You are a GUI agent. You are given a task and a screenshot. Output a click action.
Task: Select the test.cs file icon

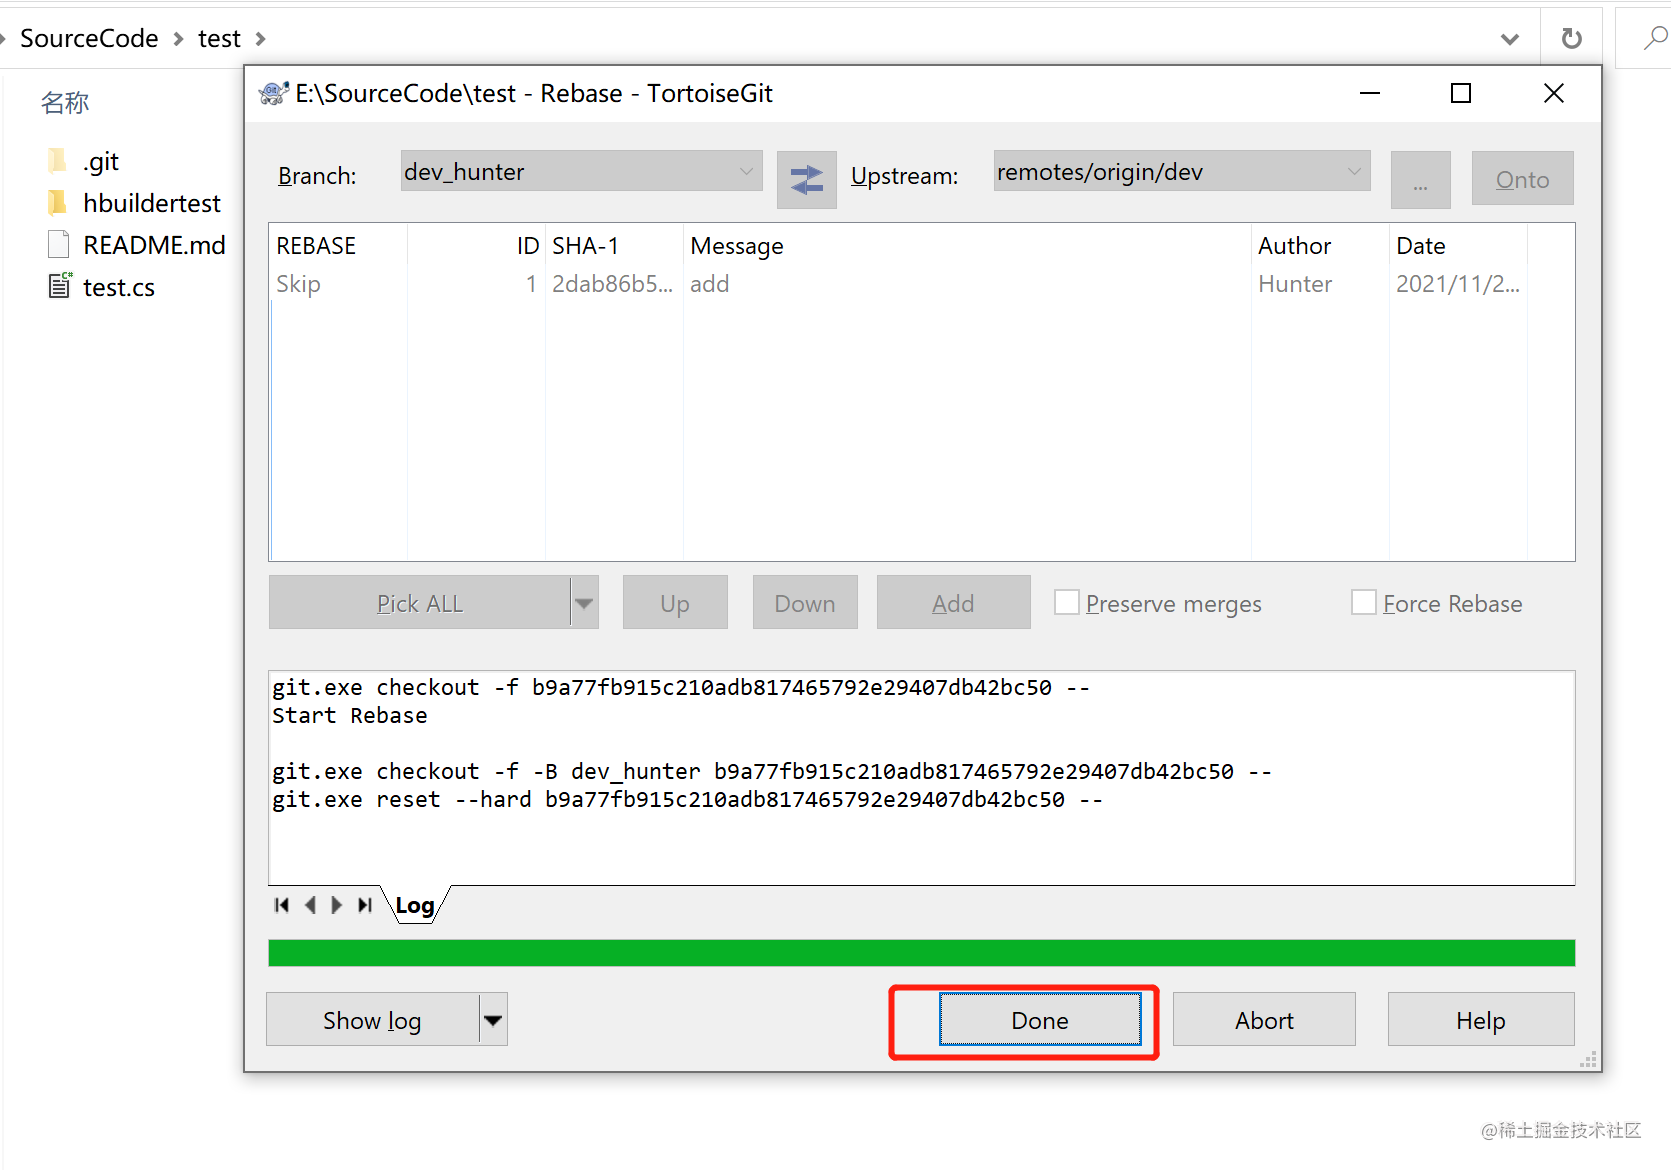pyautogui.click(x=60, y=286)
